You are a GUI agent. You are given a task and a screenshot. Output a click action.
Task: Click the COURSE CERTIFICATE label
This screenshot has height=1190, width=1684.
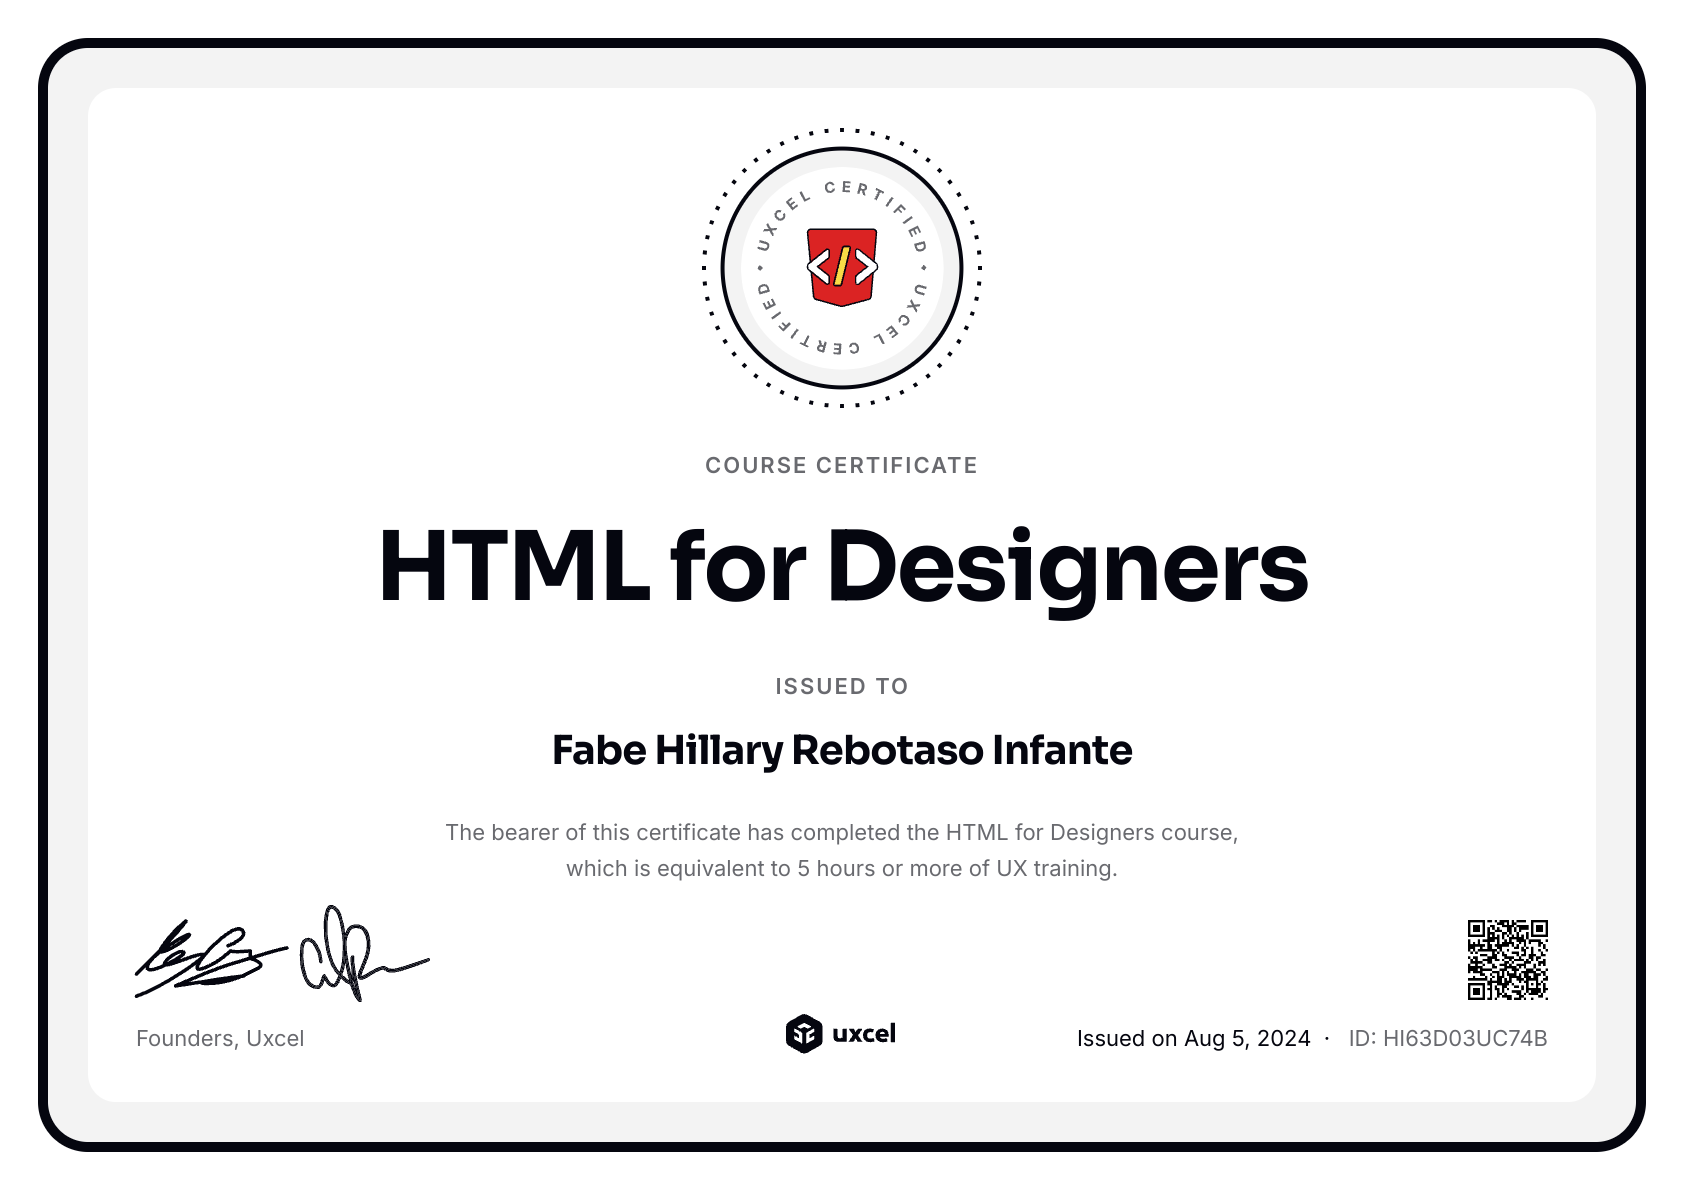pyautogui.click(x=842, y=465)
